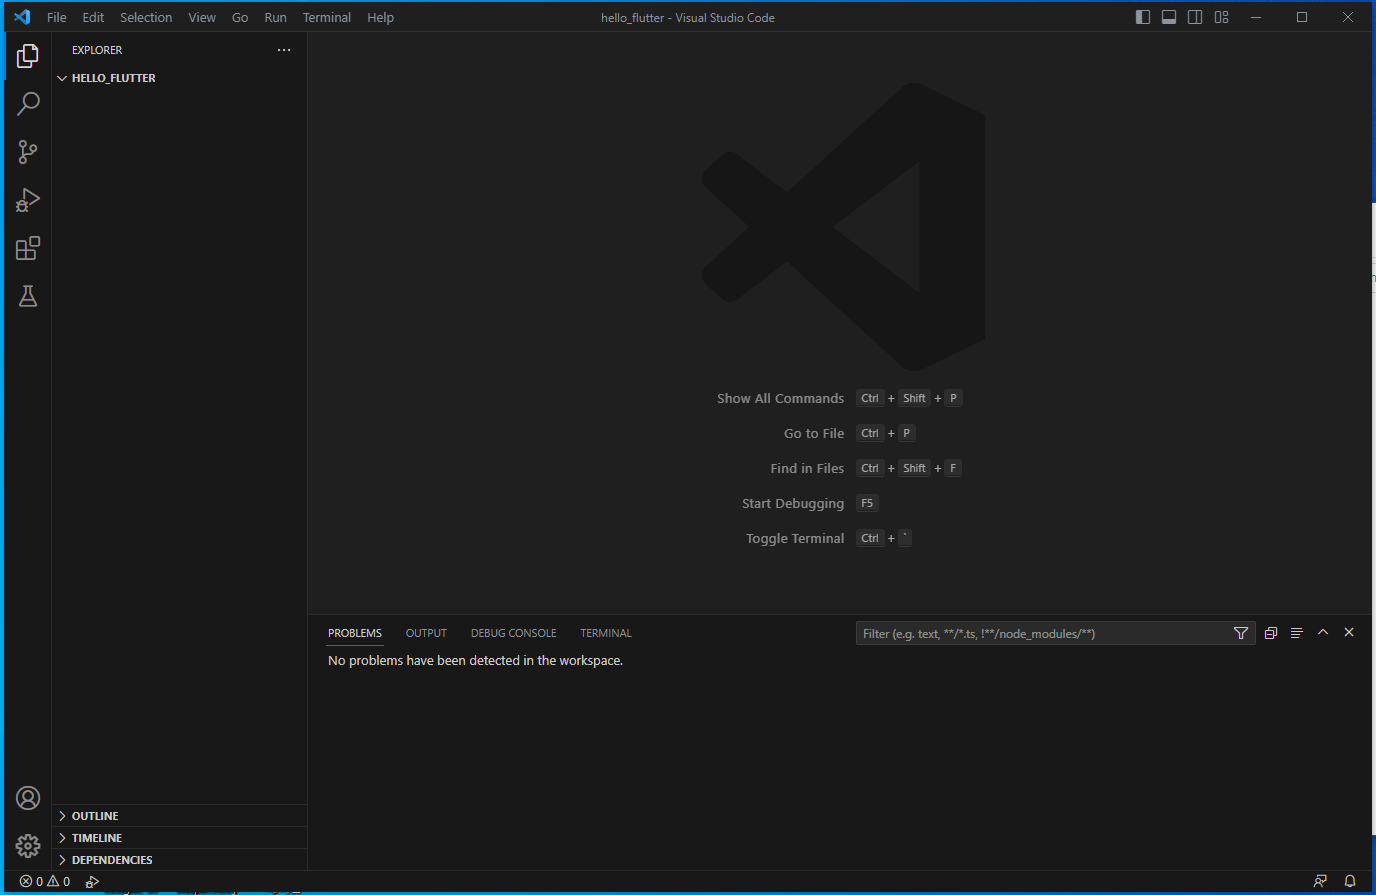Expand the OUTLINE section
Image resolution: width=1376 pixels, height=895 pixels.
point(180,816)
